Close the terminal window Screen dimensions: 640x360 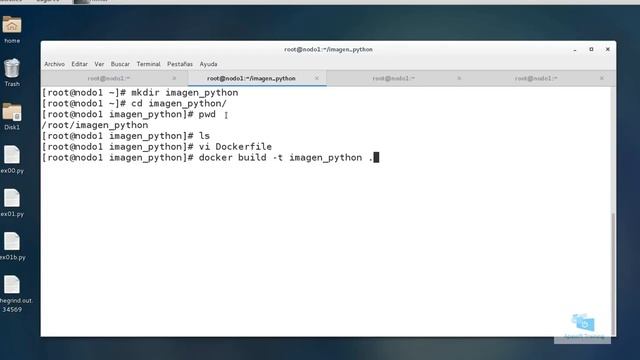pos(607,49)
